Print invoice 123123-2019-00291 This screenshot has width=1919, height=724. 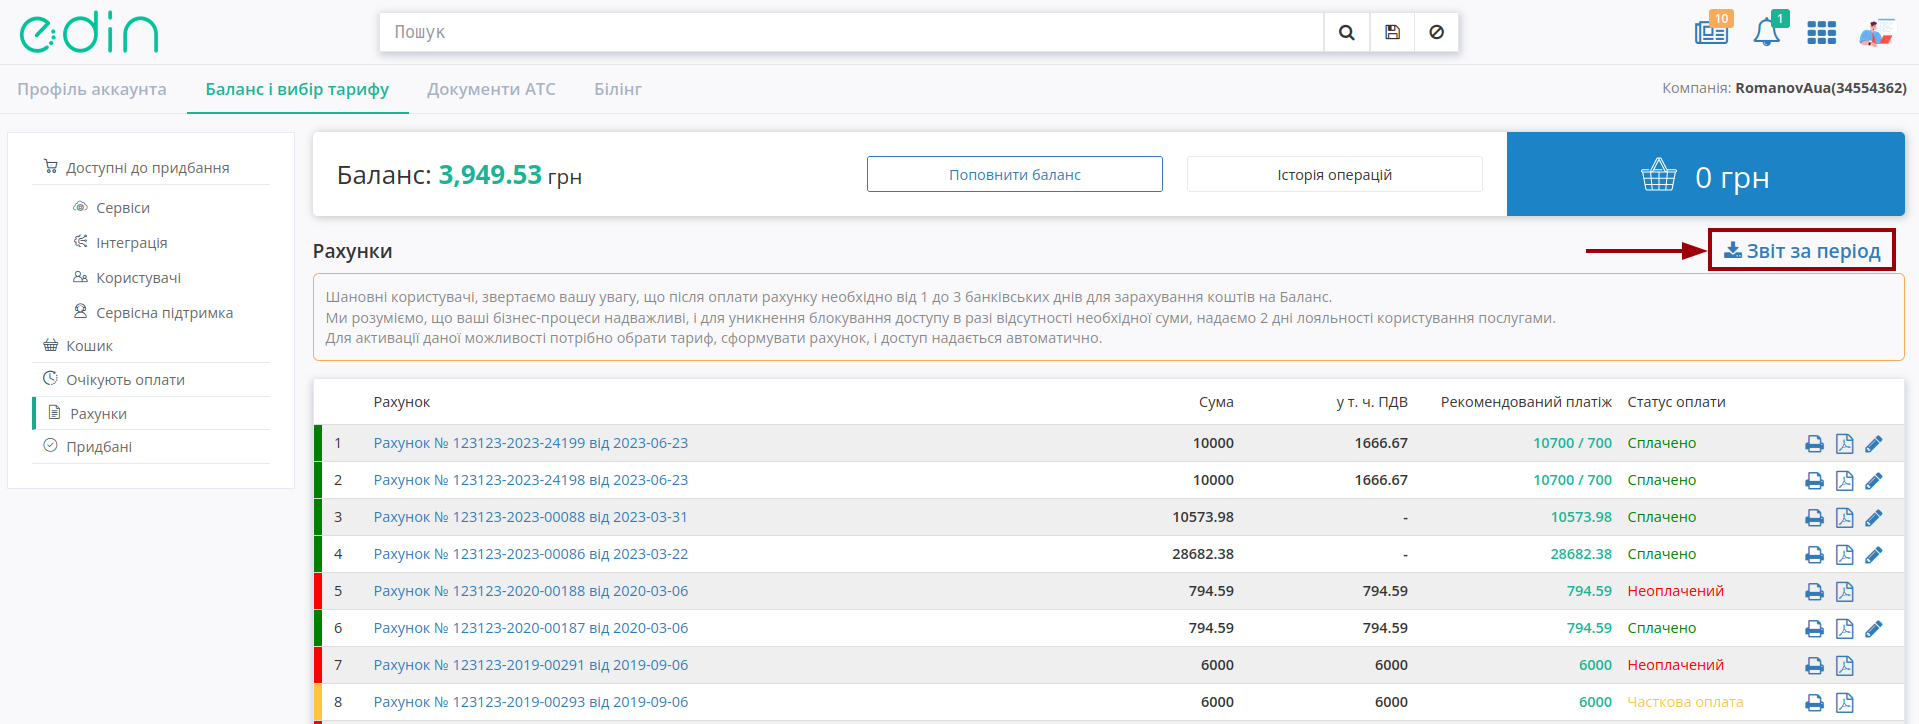[1814, 666]
